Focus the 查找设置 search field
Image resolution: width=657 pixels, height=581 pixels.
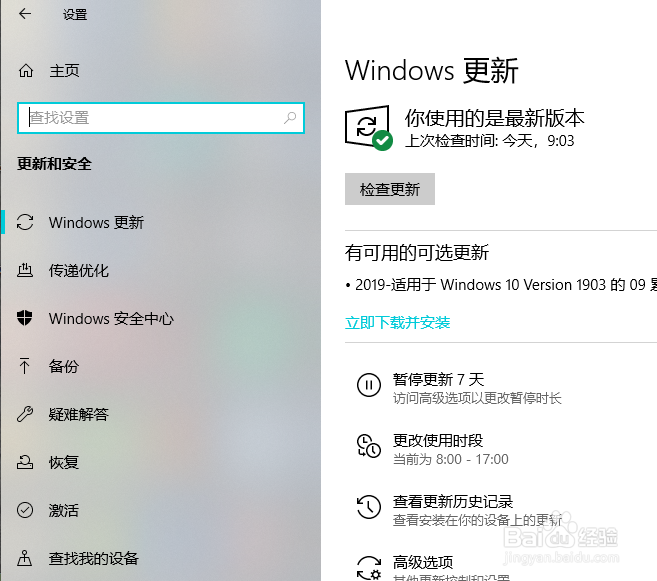click(161, 118)
